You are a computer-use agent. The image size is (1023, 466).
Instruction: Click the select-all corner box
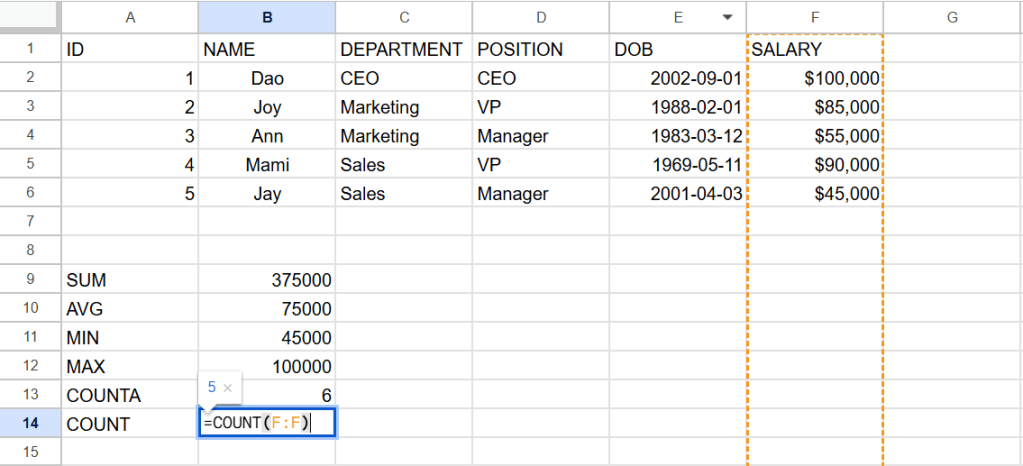coord(30,17)
